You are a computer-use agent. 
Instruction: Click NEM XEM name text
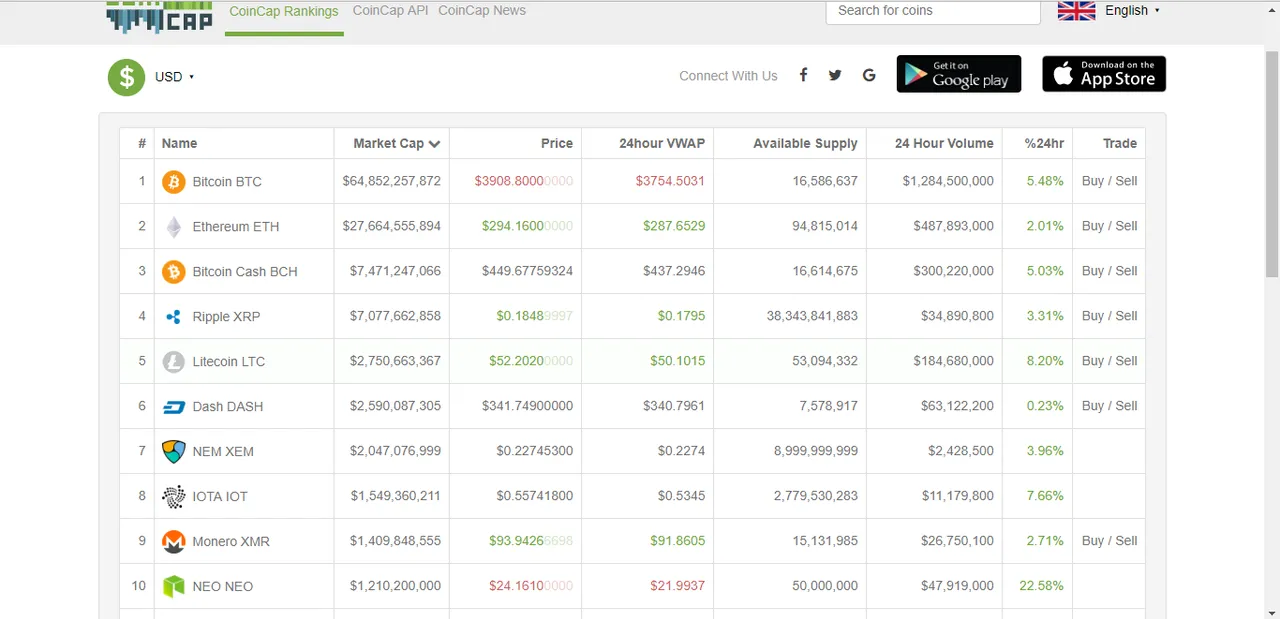pos(223,452)
